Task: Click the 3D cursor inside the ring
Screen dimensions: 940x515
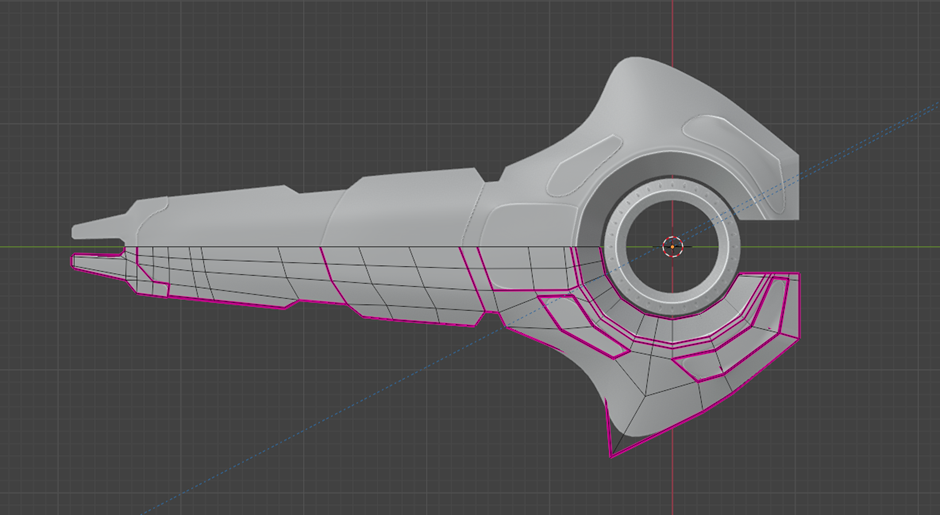Action: point(672,246)
